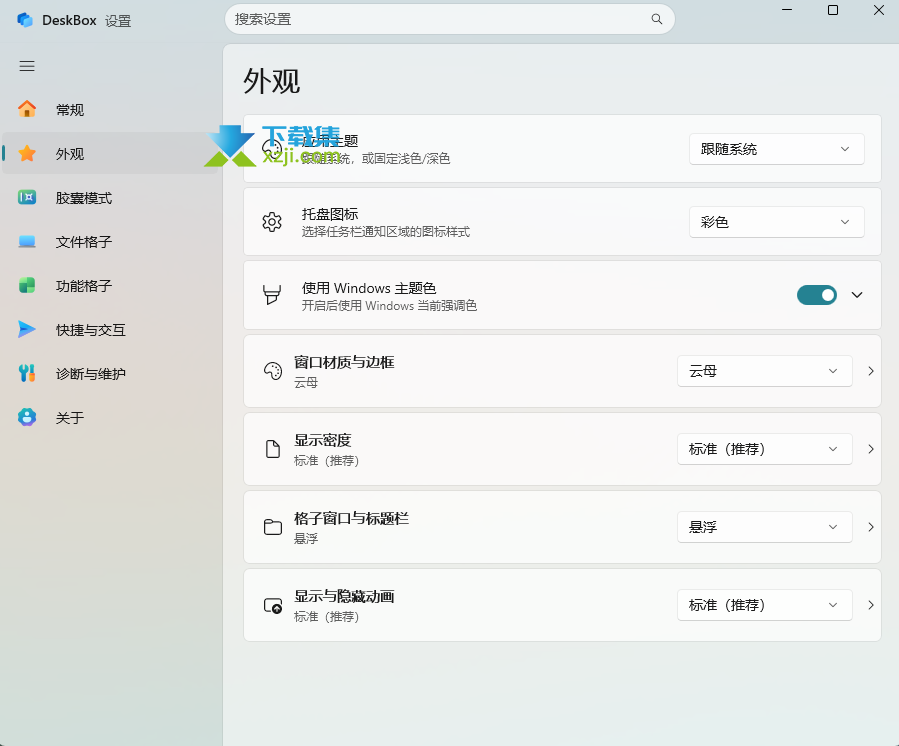Click the 诊断与维护 tools icon

tap(27, 373)
